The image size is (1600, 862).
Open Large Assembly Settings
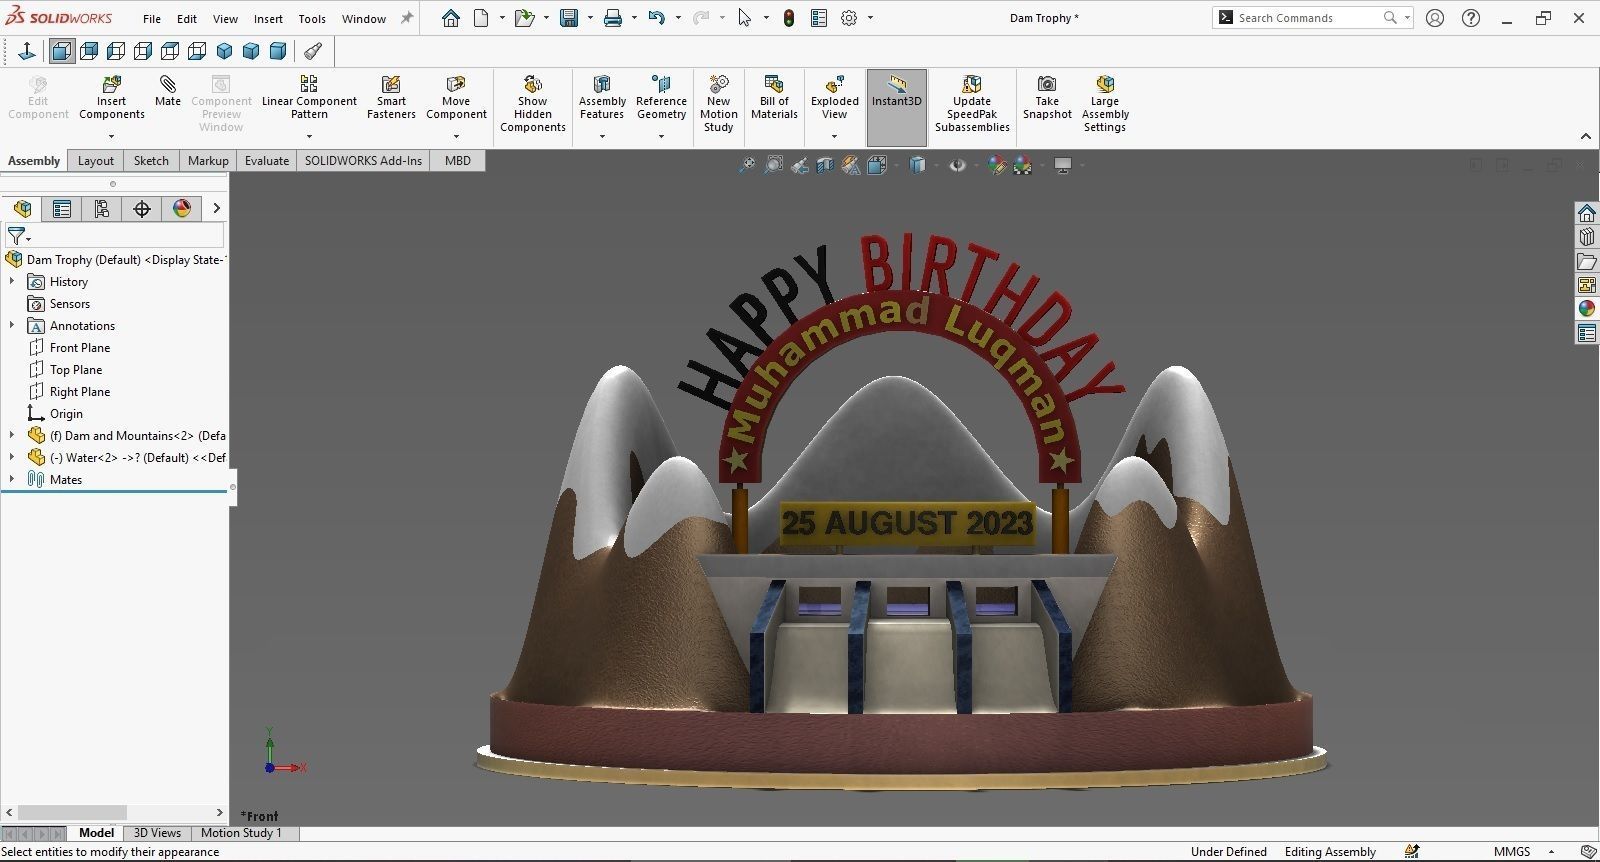click(x=1105, y=103)
